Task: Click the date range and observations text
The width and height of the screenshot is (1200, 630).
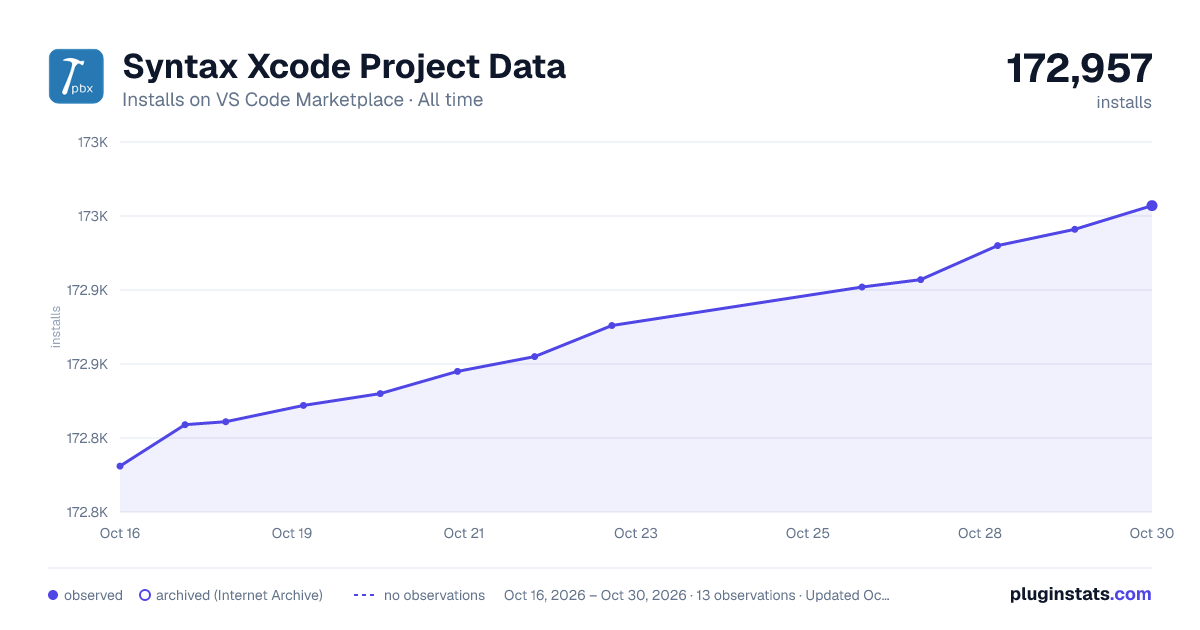Action: tap(697, 595)
